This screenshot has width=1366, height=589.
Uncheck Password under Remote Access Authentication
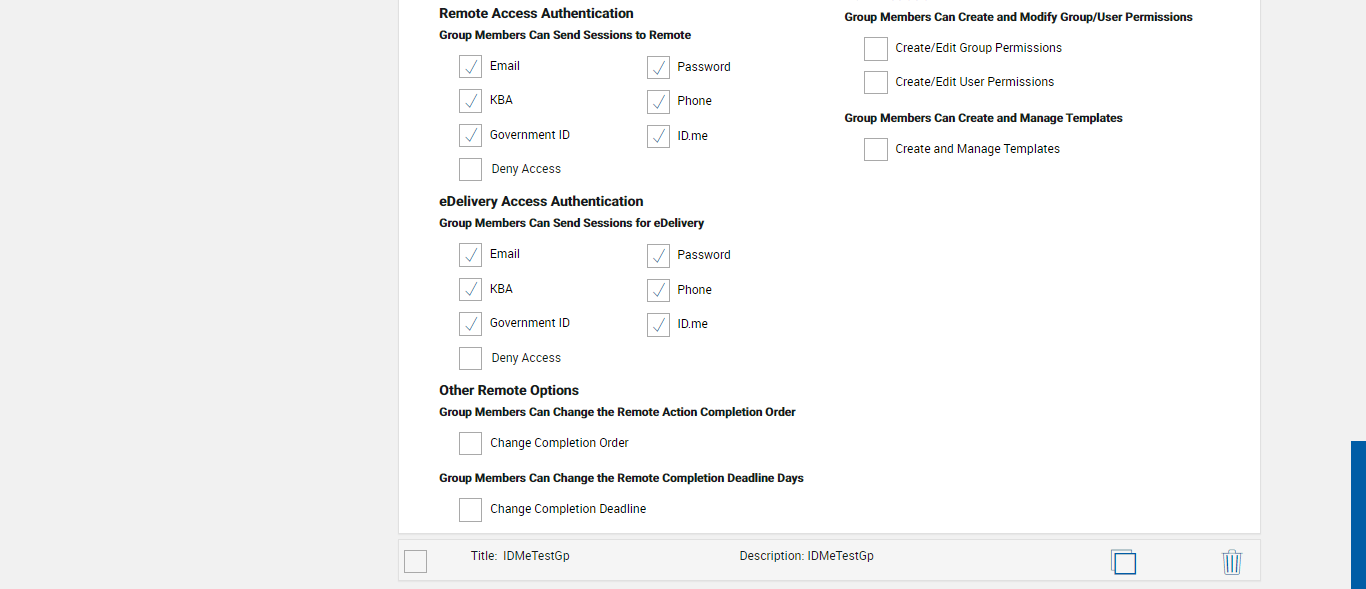(658, 67)
